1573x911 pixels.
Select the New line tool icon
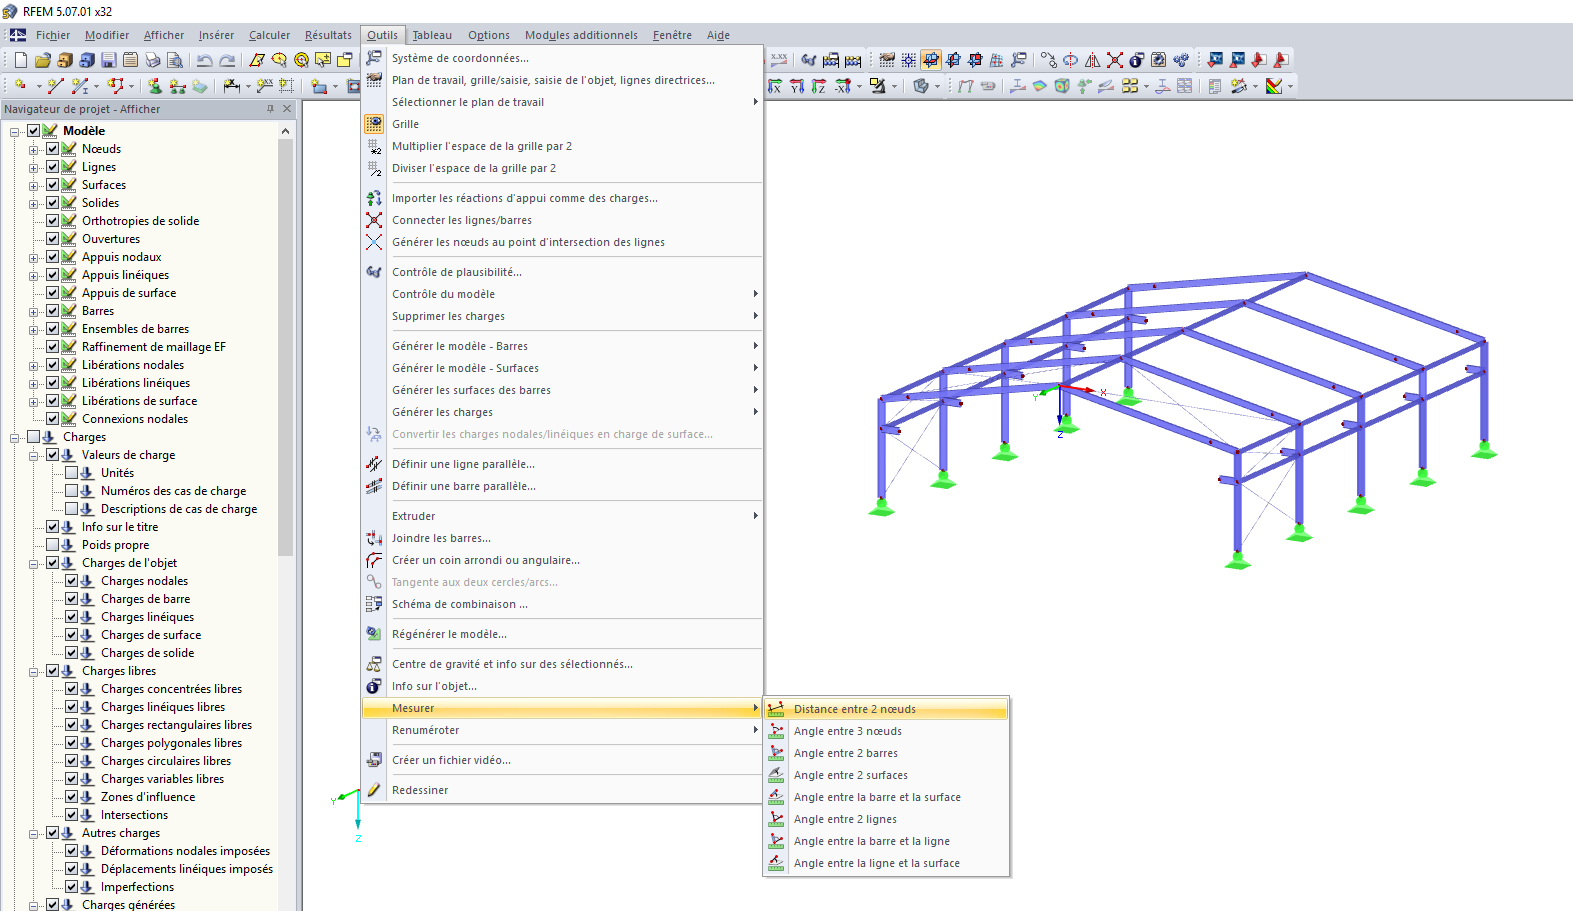pos(56,86)
